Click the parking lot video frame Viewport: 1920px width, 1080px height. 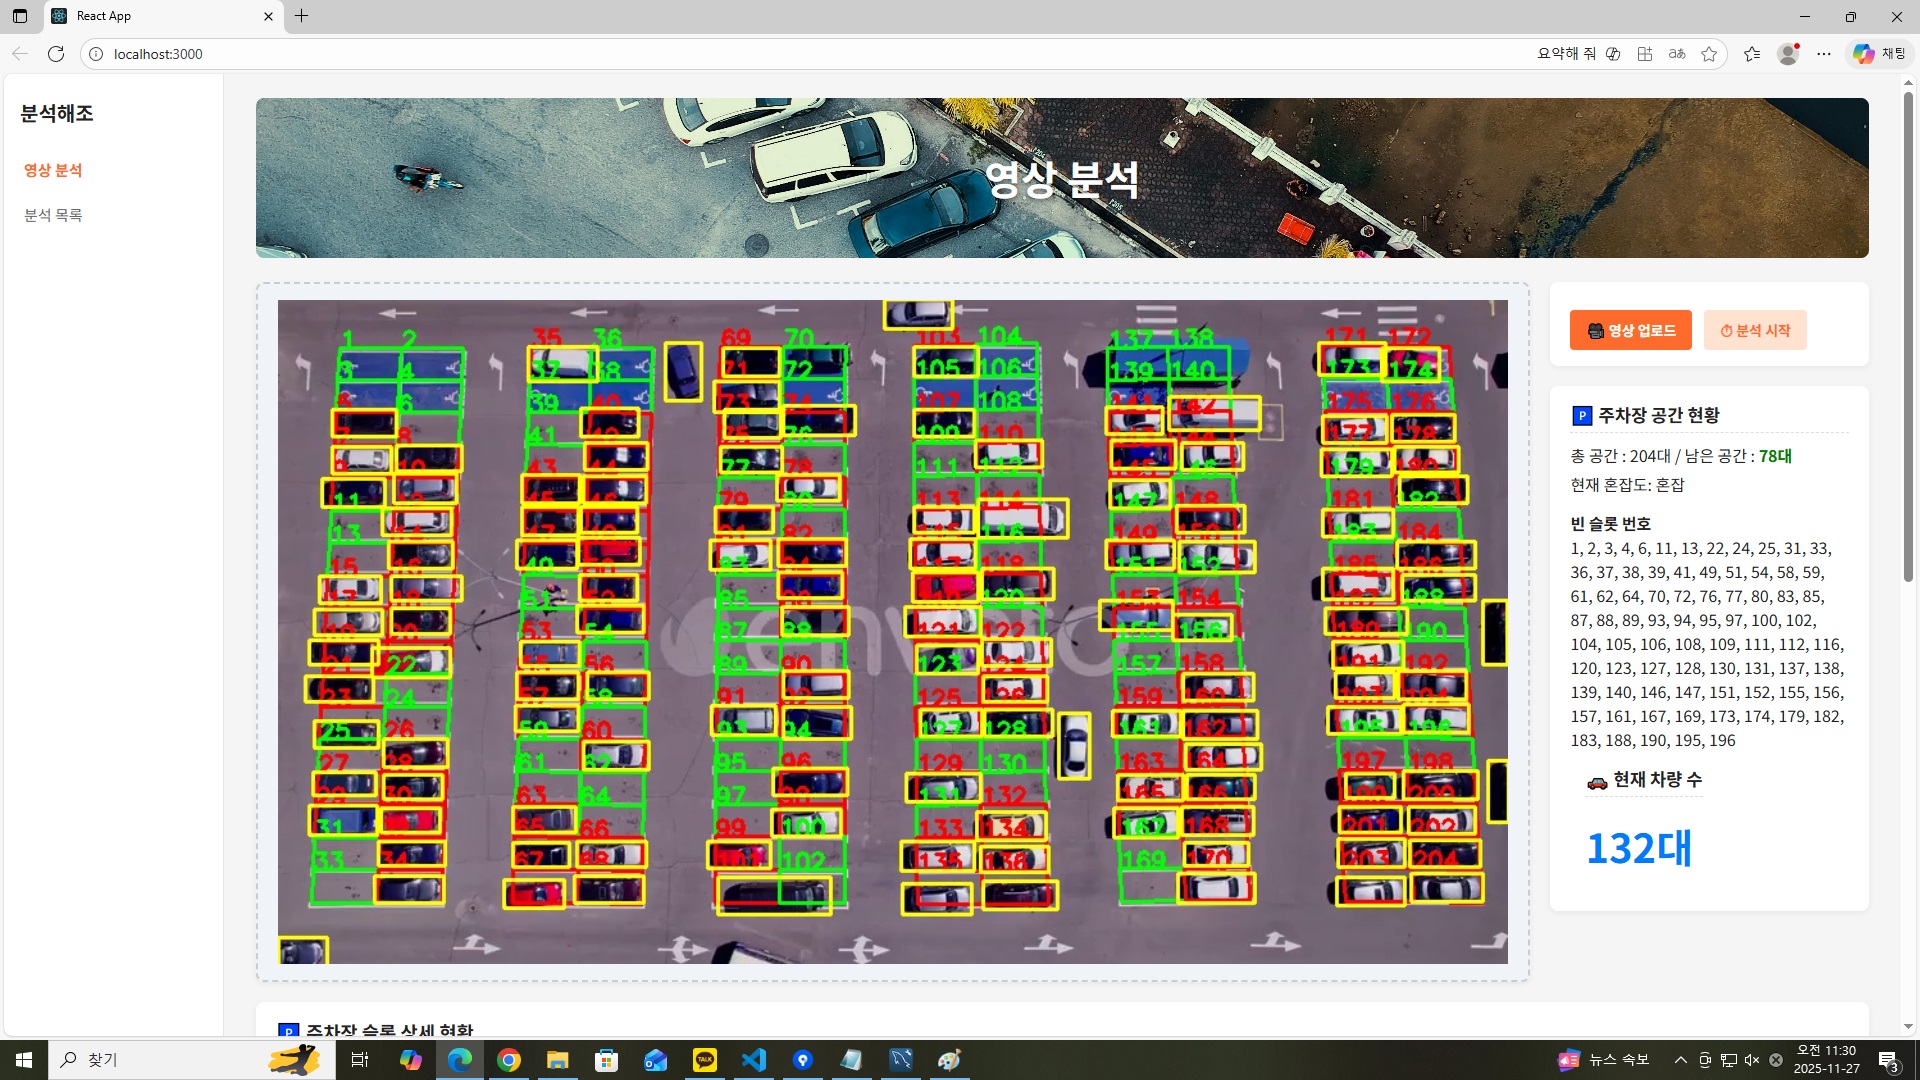tap(892, 632)
